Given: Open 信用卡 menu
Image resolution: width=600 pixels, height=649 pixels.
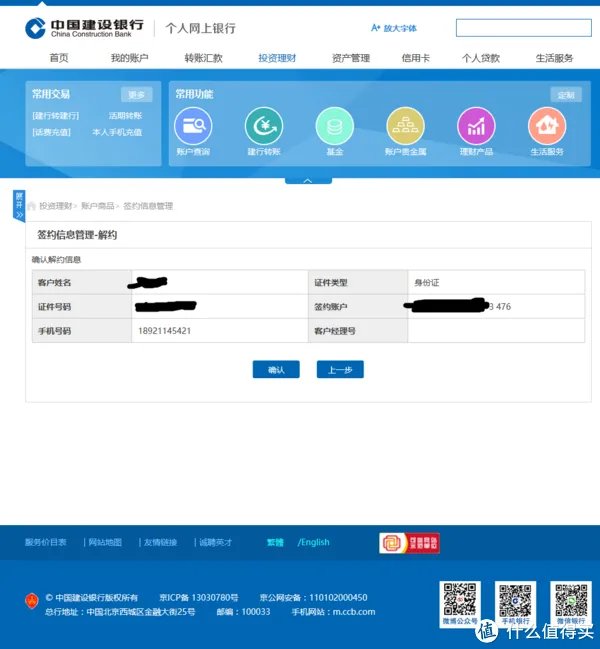Looking at the screenshot, I should (x=415, y=58).
